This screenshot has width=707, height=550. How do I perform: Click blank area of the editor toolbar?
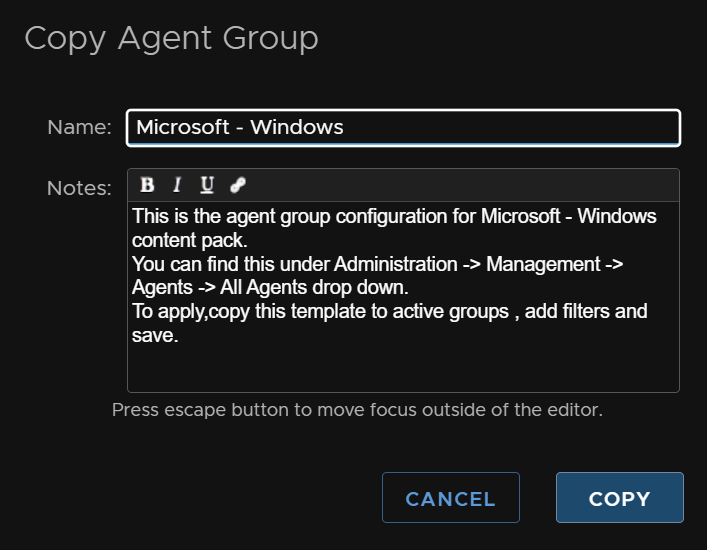click(460, 185)
